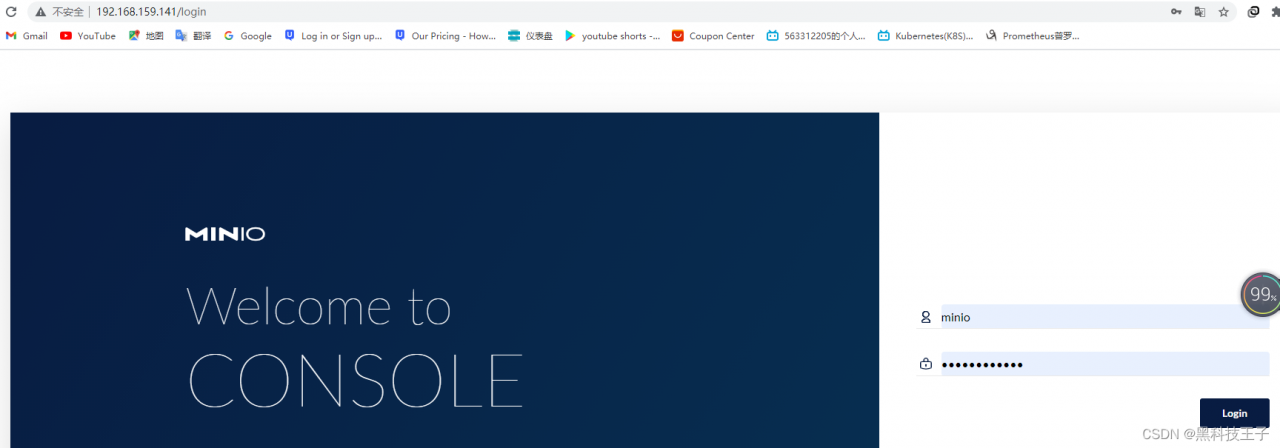1280x448 pixels.
Task: Open the Google bookmark
Action: click(247, 35)
